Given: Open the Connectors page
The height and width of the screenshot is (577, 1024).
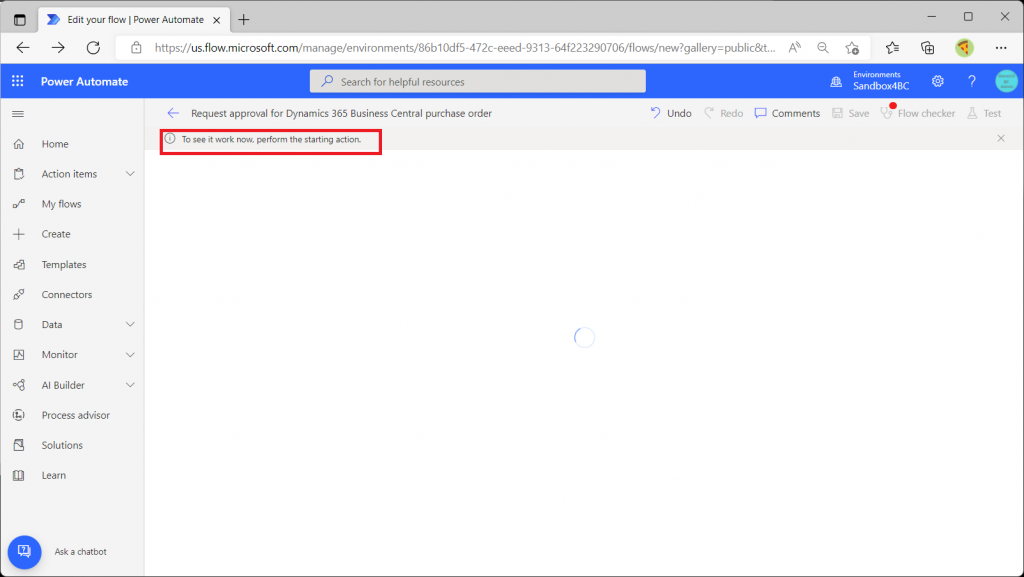Looking at the screenshot, I should click(x=67, y=294).
